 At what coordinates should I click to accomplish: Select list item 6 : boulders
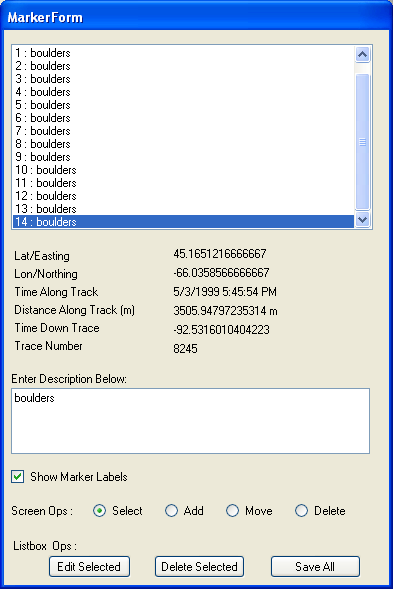pos(183,118)
